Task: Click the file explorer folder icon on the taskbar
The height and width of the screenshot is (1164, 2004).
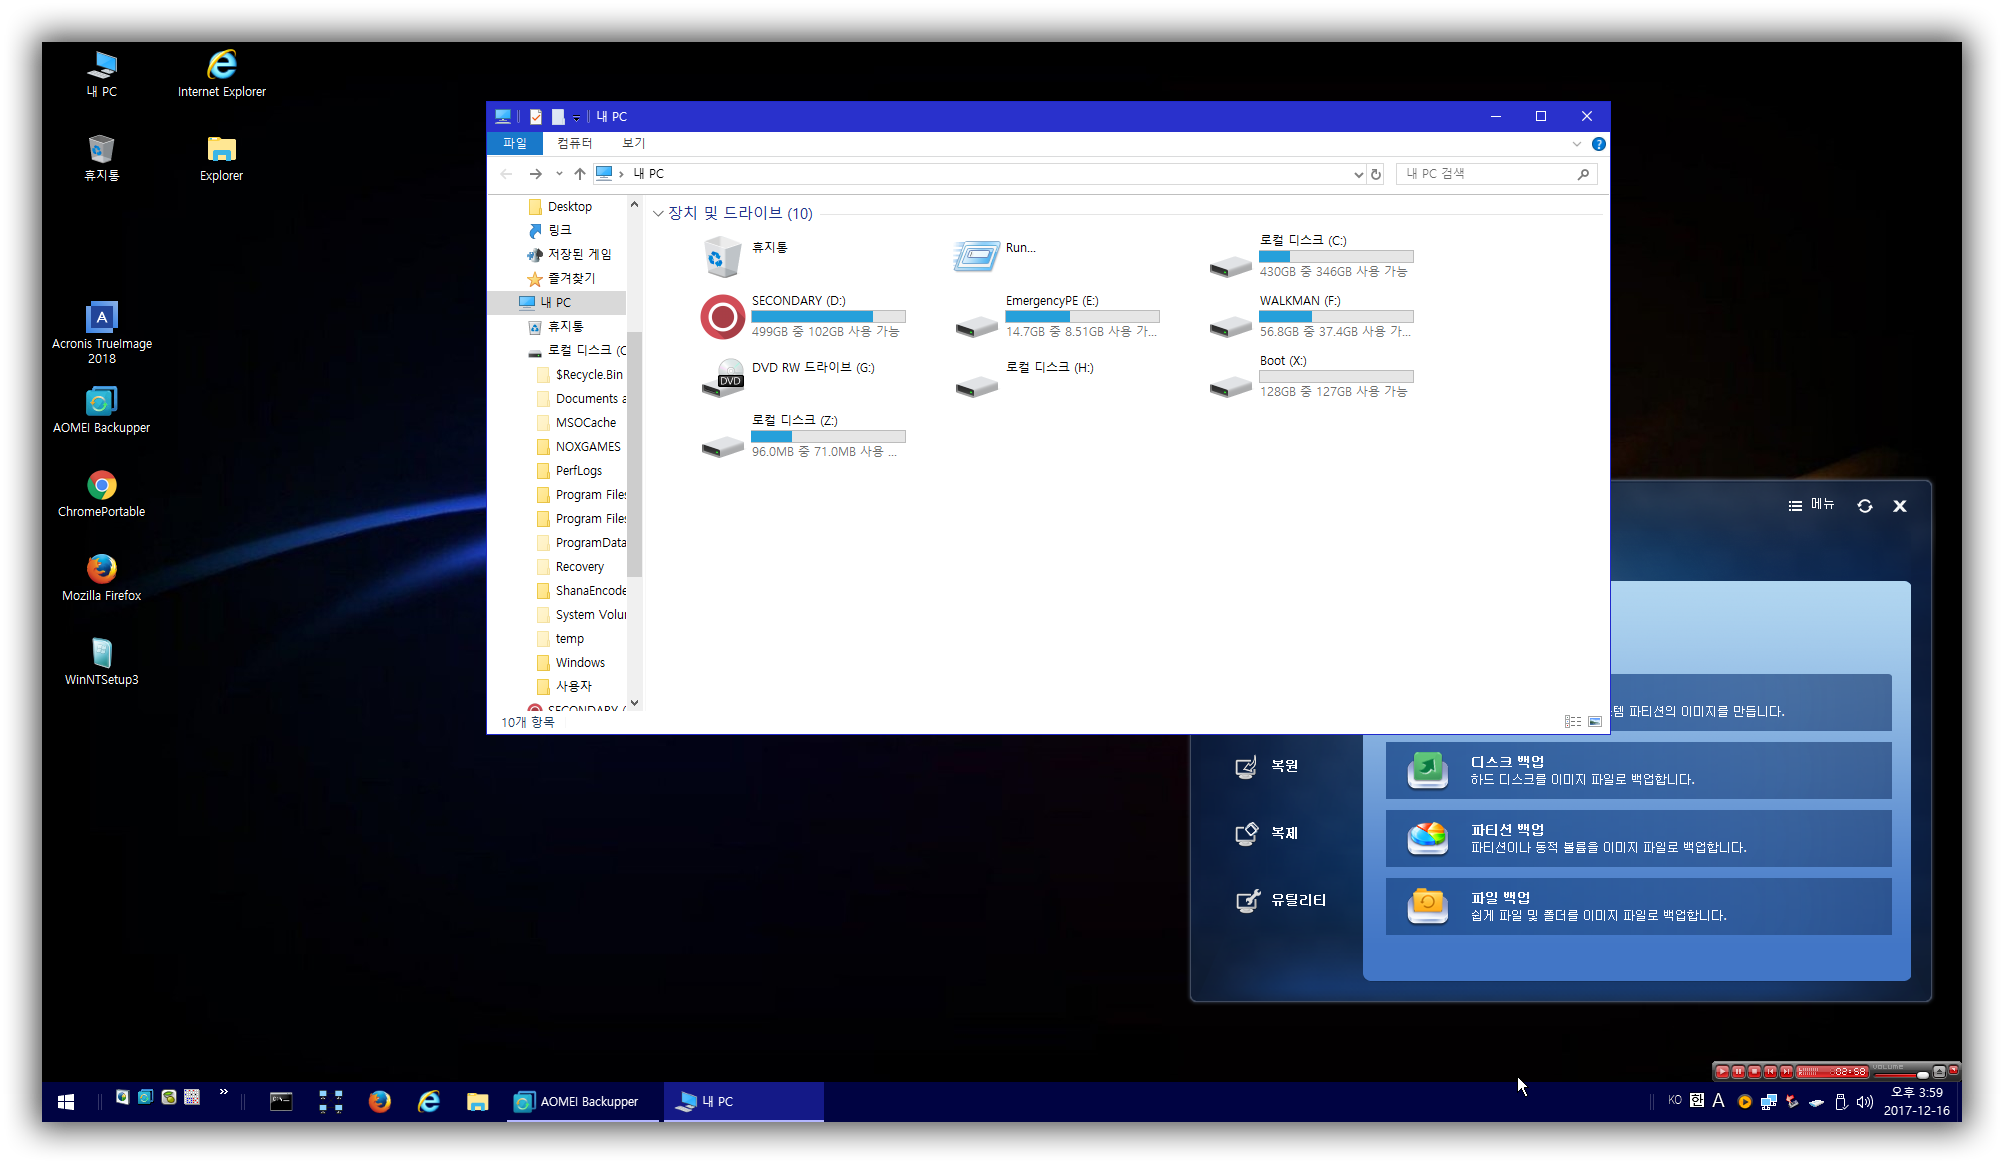Action: pos(477,1101)
